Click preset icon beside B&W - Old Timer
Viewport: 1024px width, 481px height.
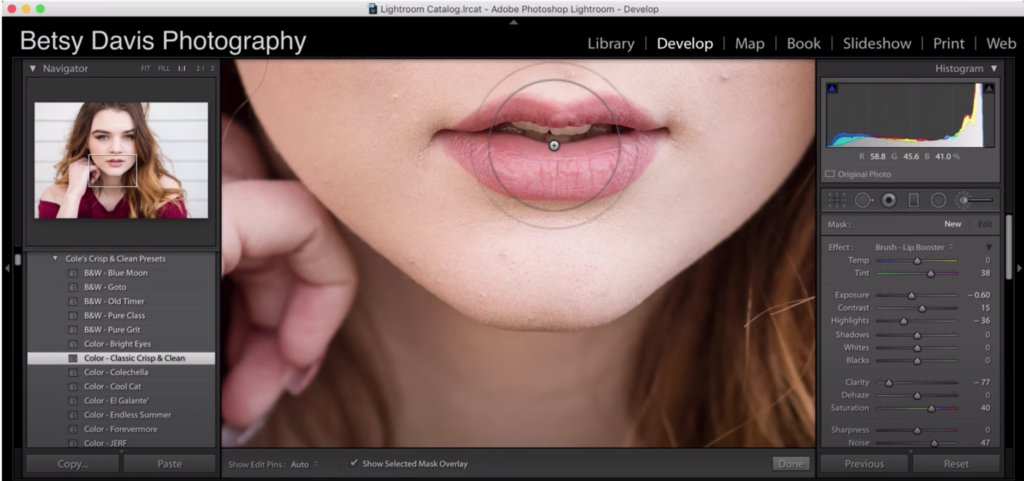click(73, 302)
